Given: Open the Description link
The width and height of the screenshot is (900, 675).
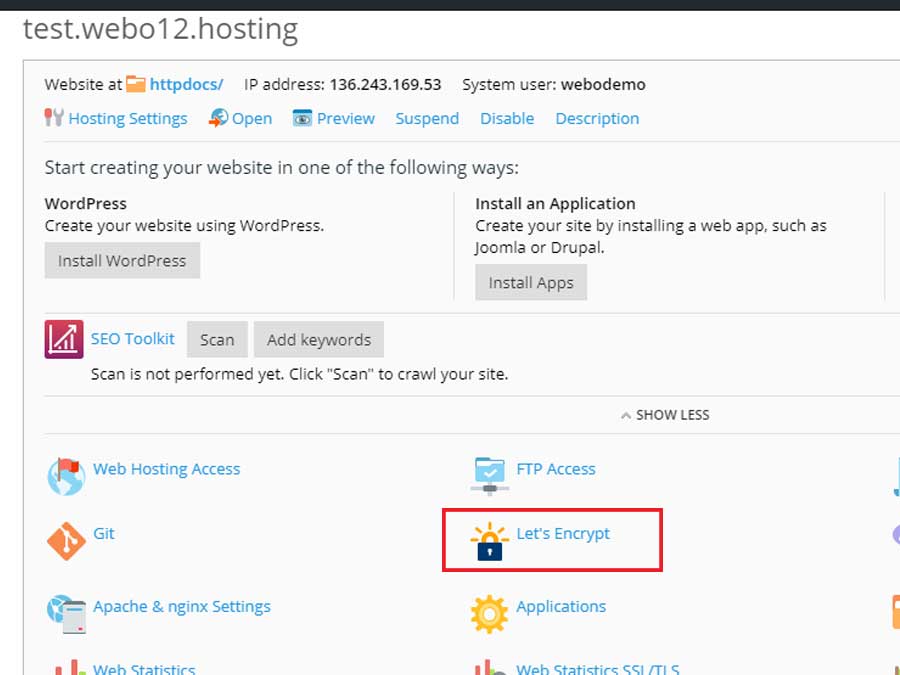Looking at the screenshot, I should 597,118.
